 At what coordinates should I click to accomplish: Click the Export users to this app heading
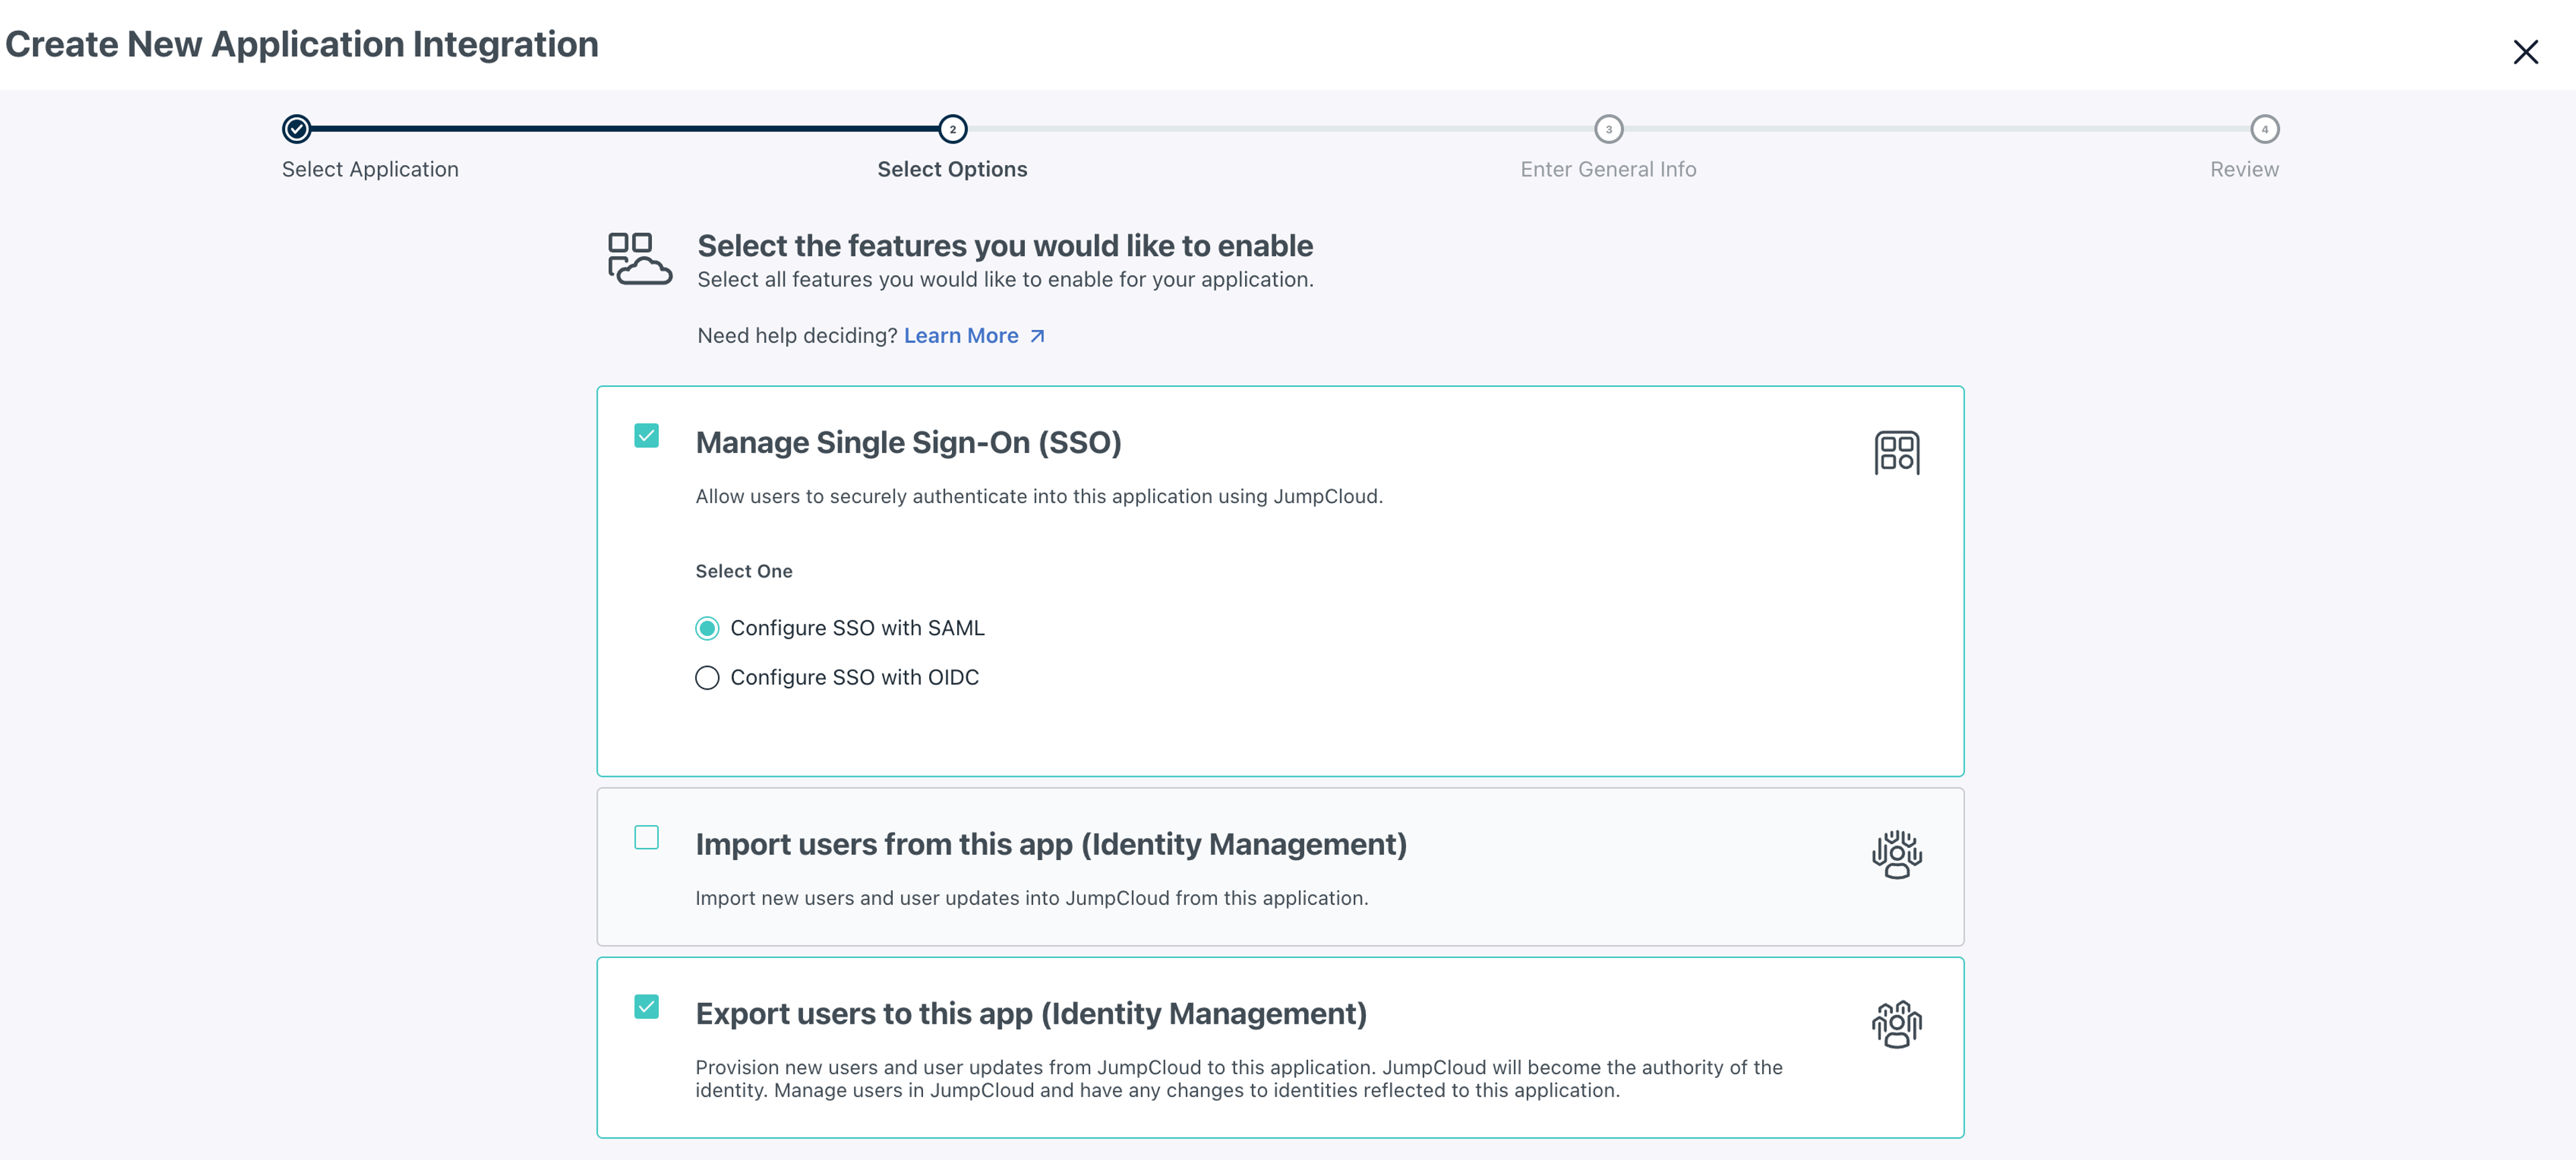pos(1030,1014)
